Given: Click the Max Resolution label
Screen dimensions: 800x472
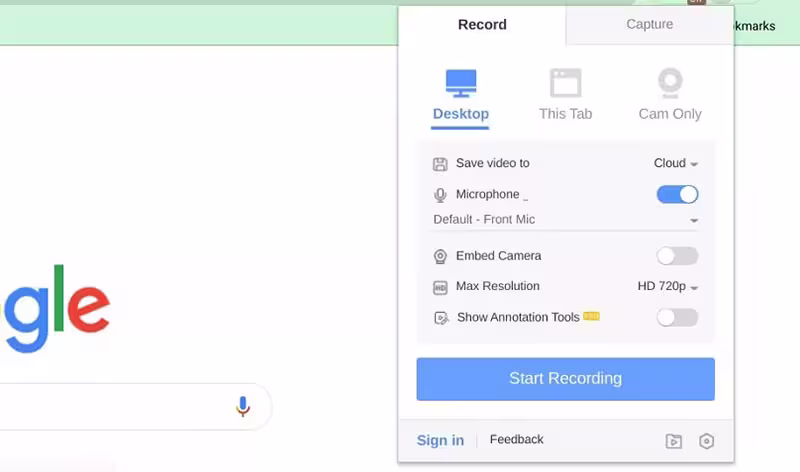Looking at the screenshot, I should coord(497,286).
